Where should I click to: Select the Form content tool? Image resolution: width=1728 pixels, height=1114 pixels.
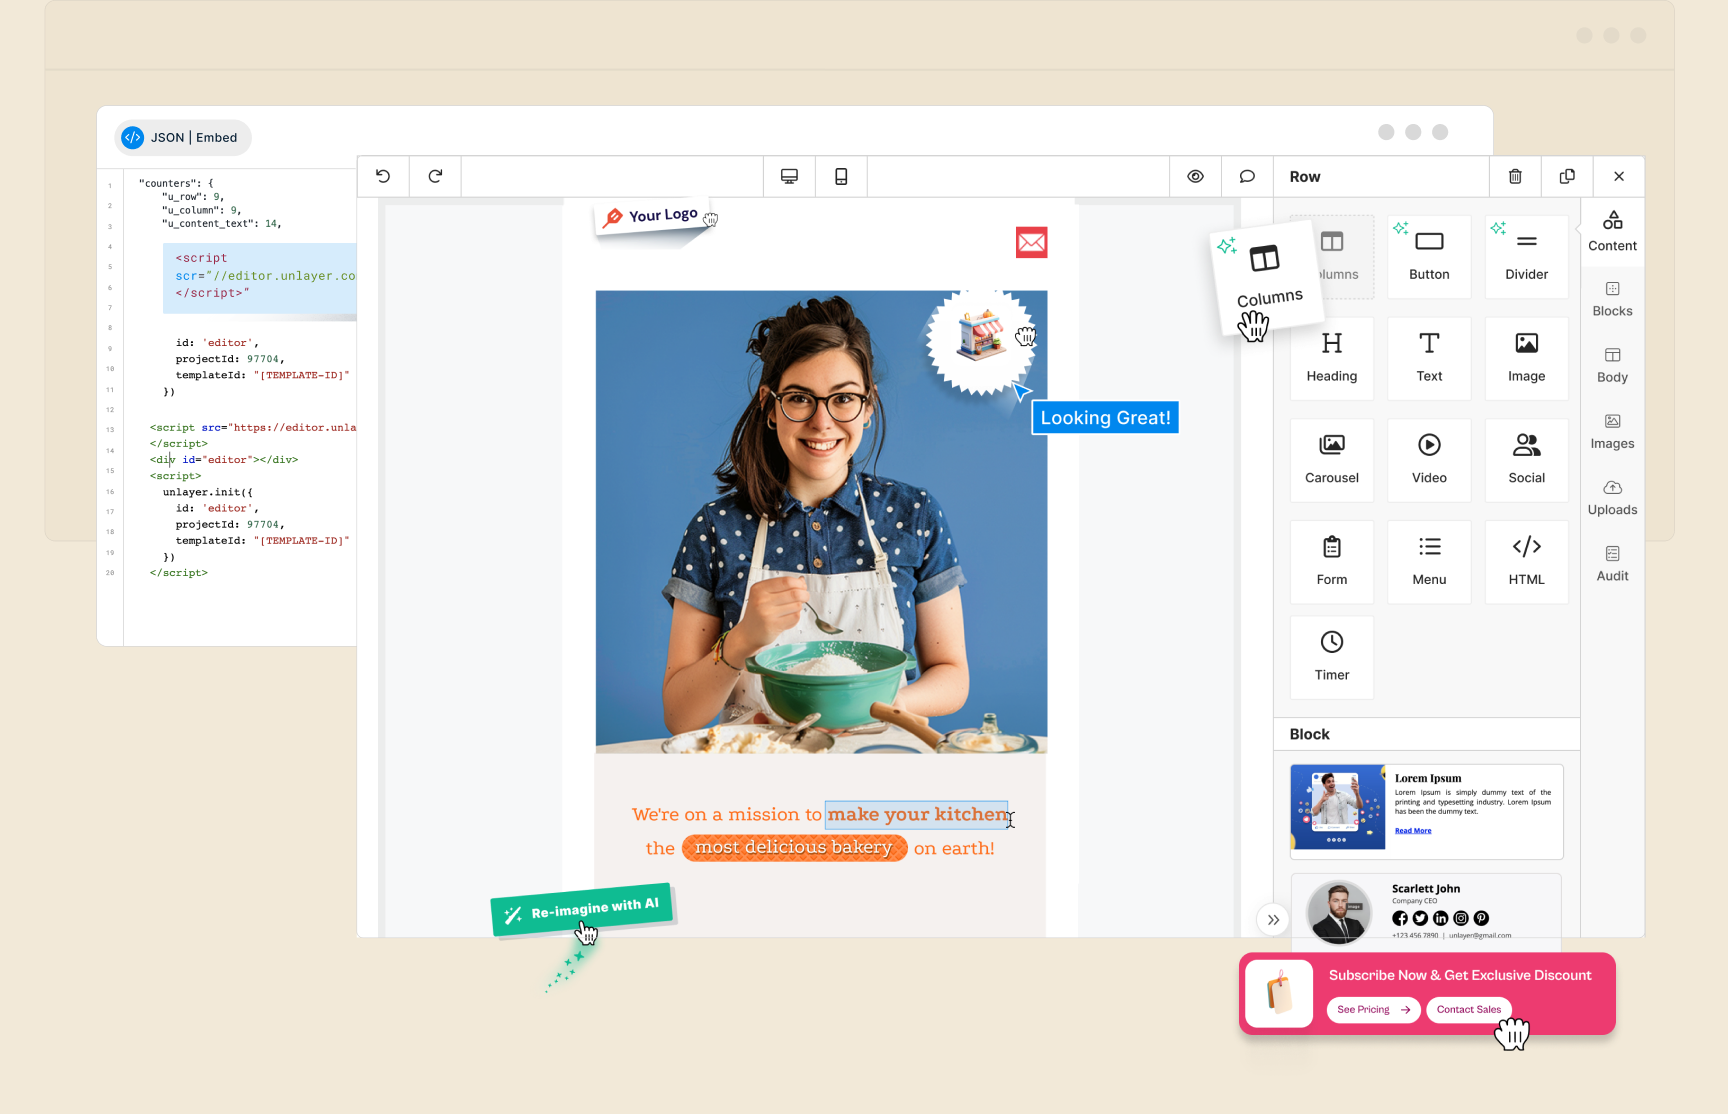point(1332,562)
